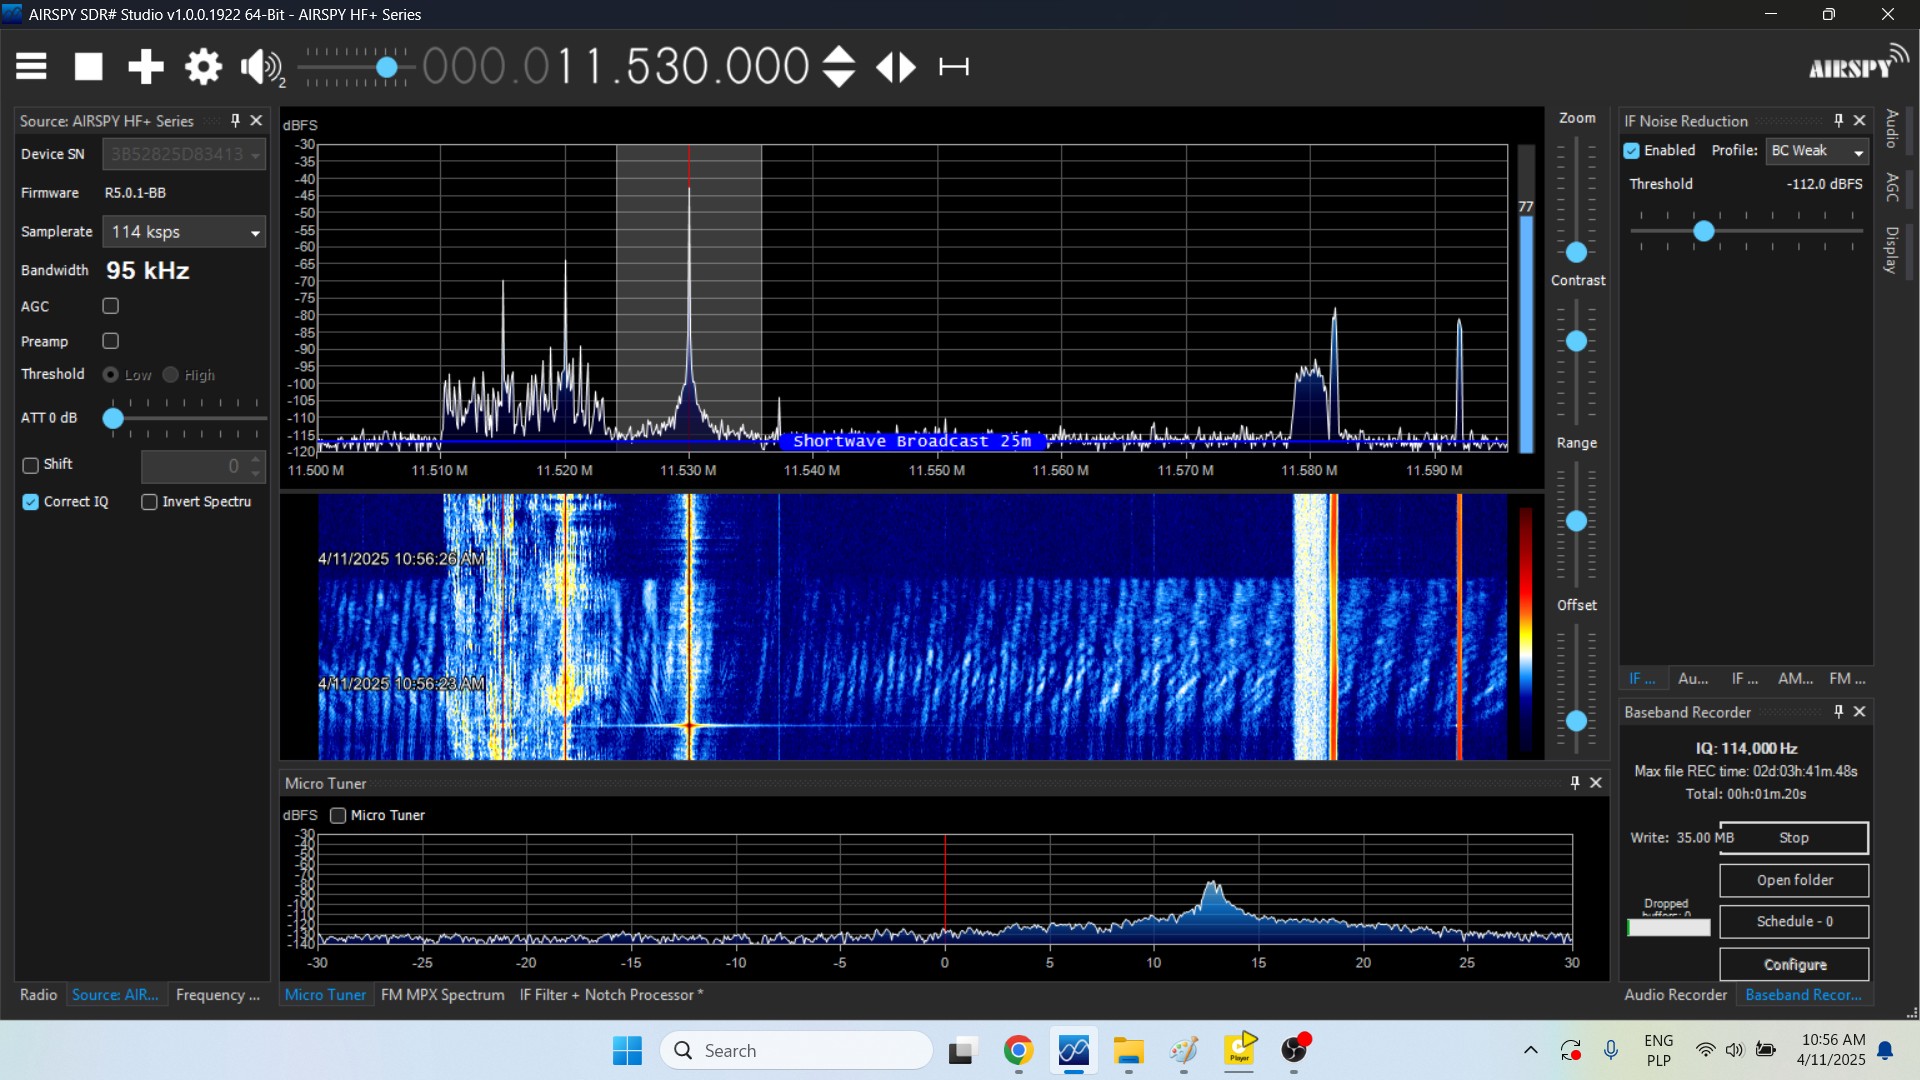The image size is (1920, 1080).
Task: Switch to the Baseband Recor... tab
Action: [x=1803, y=995]
